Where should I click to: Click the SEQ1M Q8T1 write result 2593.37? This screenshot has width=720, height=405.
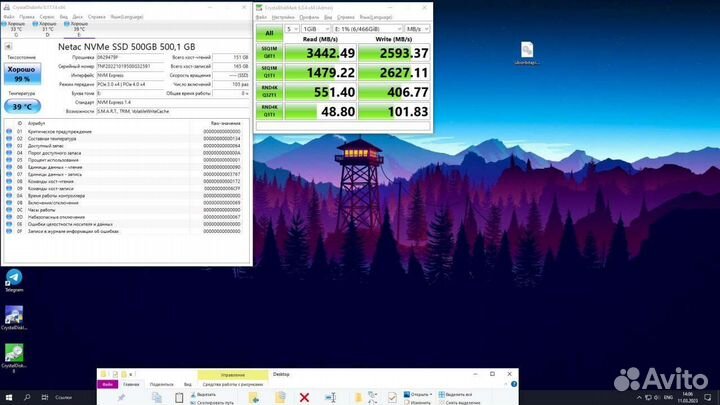coord(394,53)
